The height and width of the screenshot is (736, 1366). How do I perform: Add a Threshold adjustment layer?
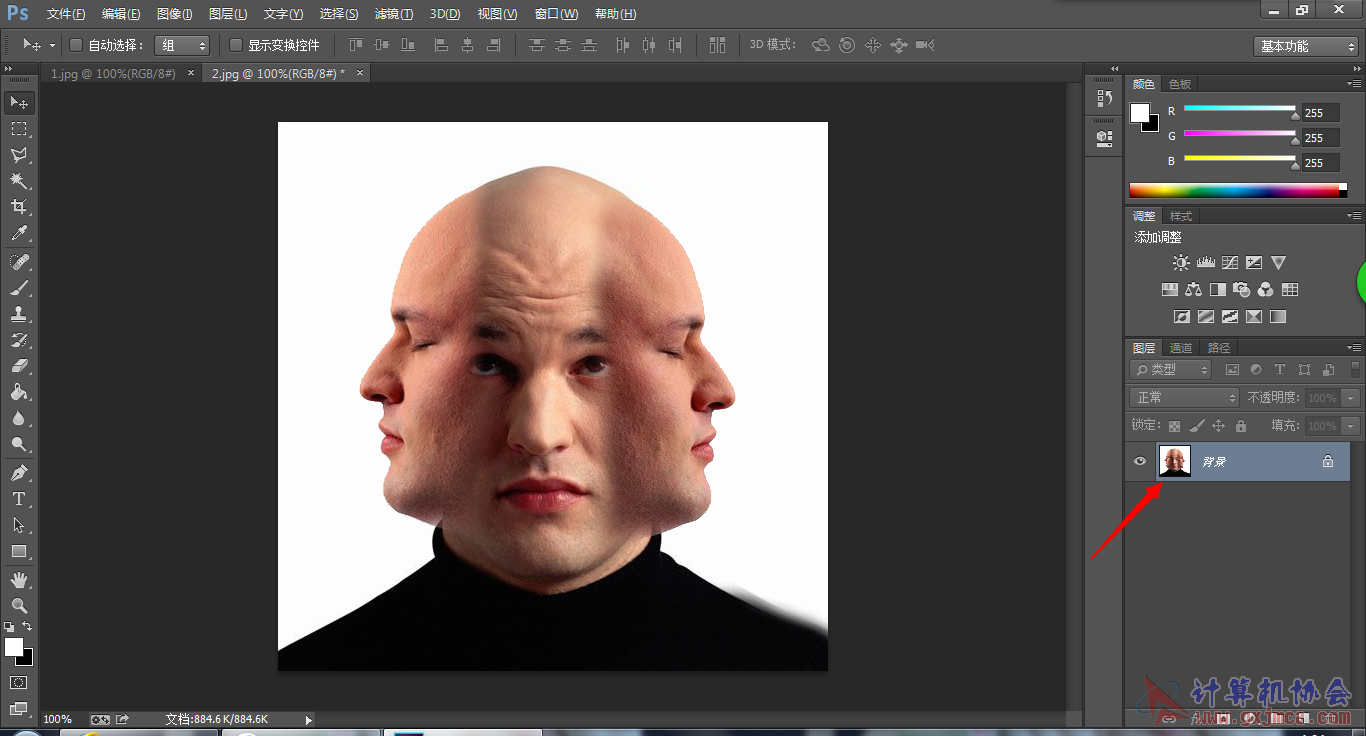[1229, 317]
